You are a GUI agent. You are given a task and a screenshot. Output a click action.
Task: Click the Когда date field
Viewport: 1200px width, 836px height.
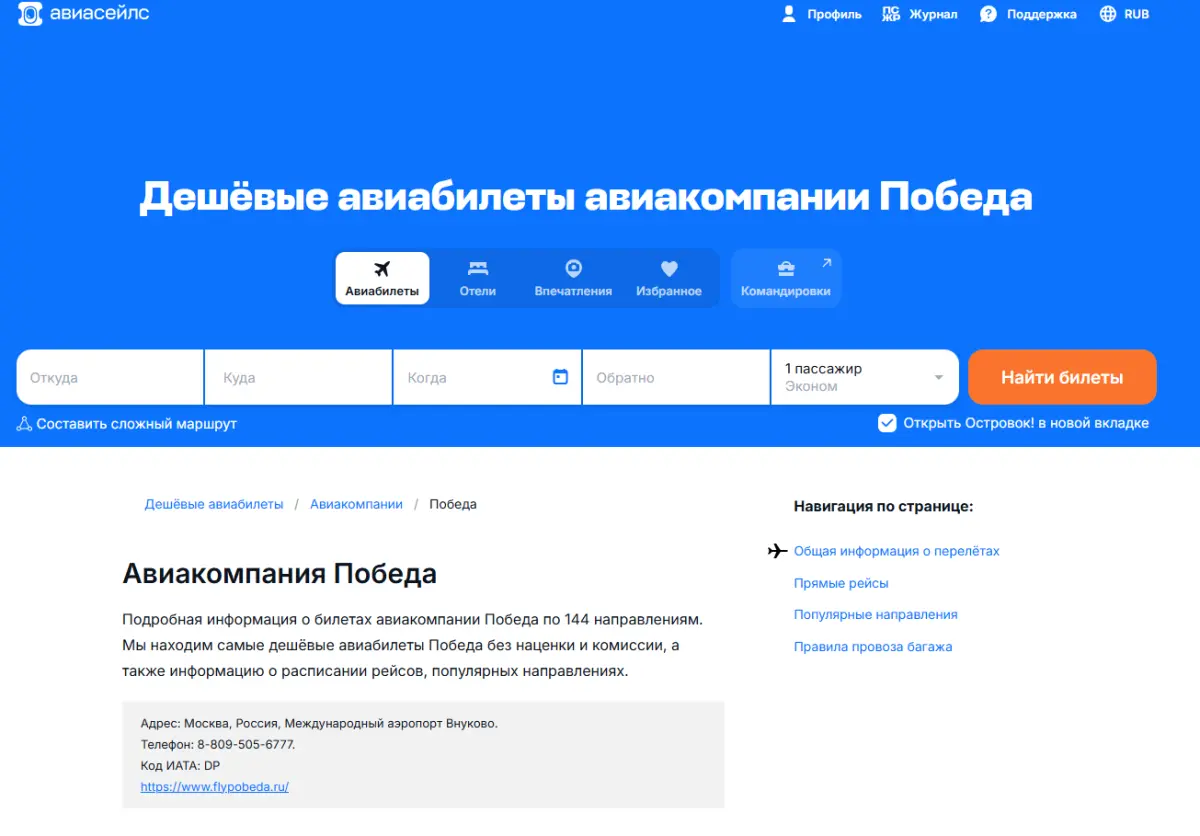[x=487, y=377]
